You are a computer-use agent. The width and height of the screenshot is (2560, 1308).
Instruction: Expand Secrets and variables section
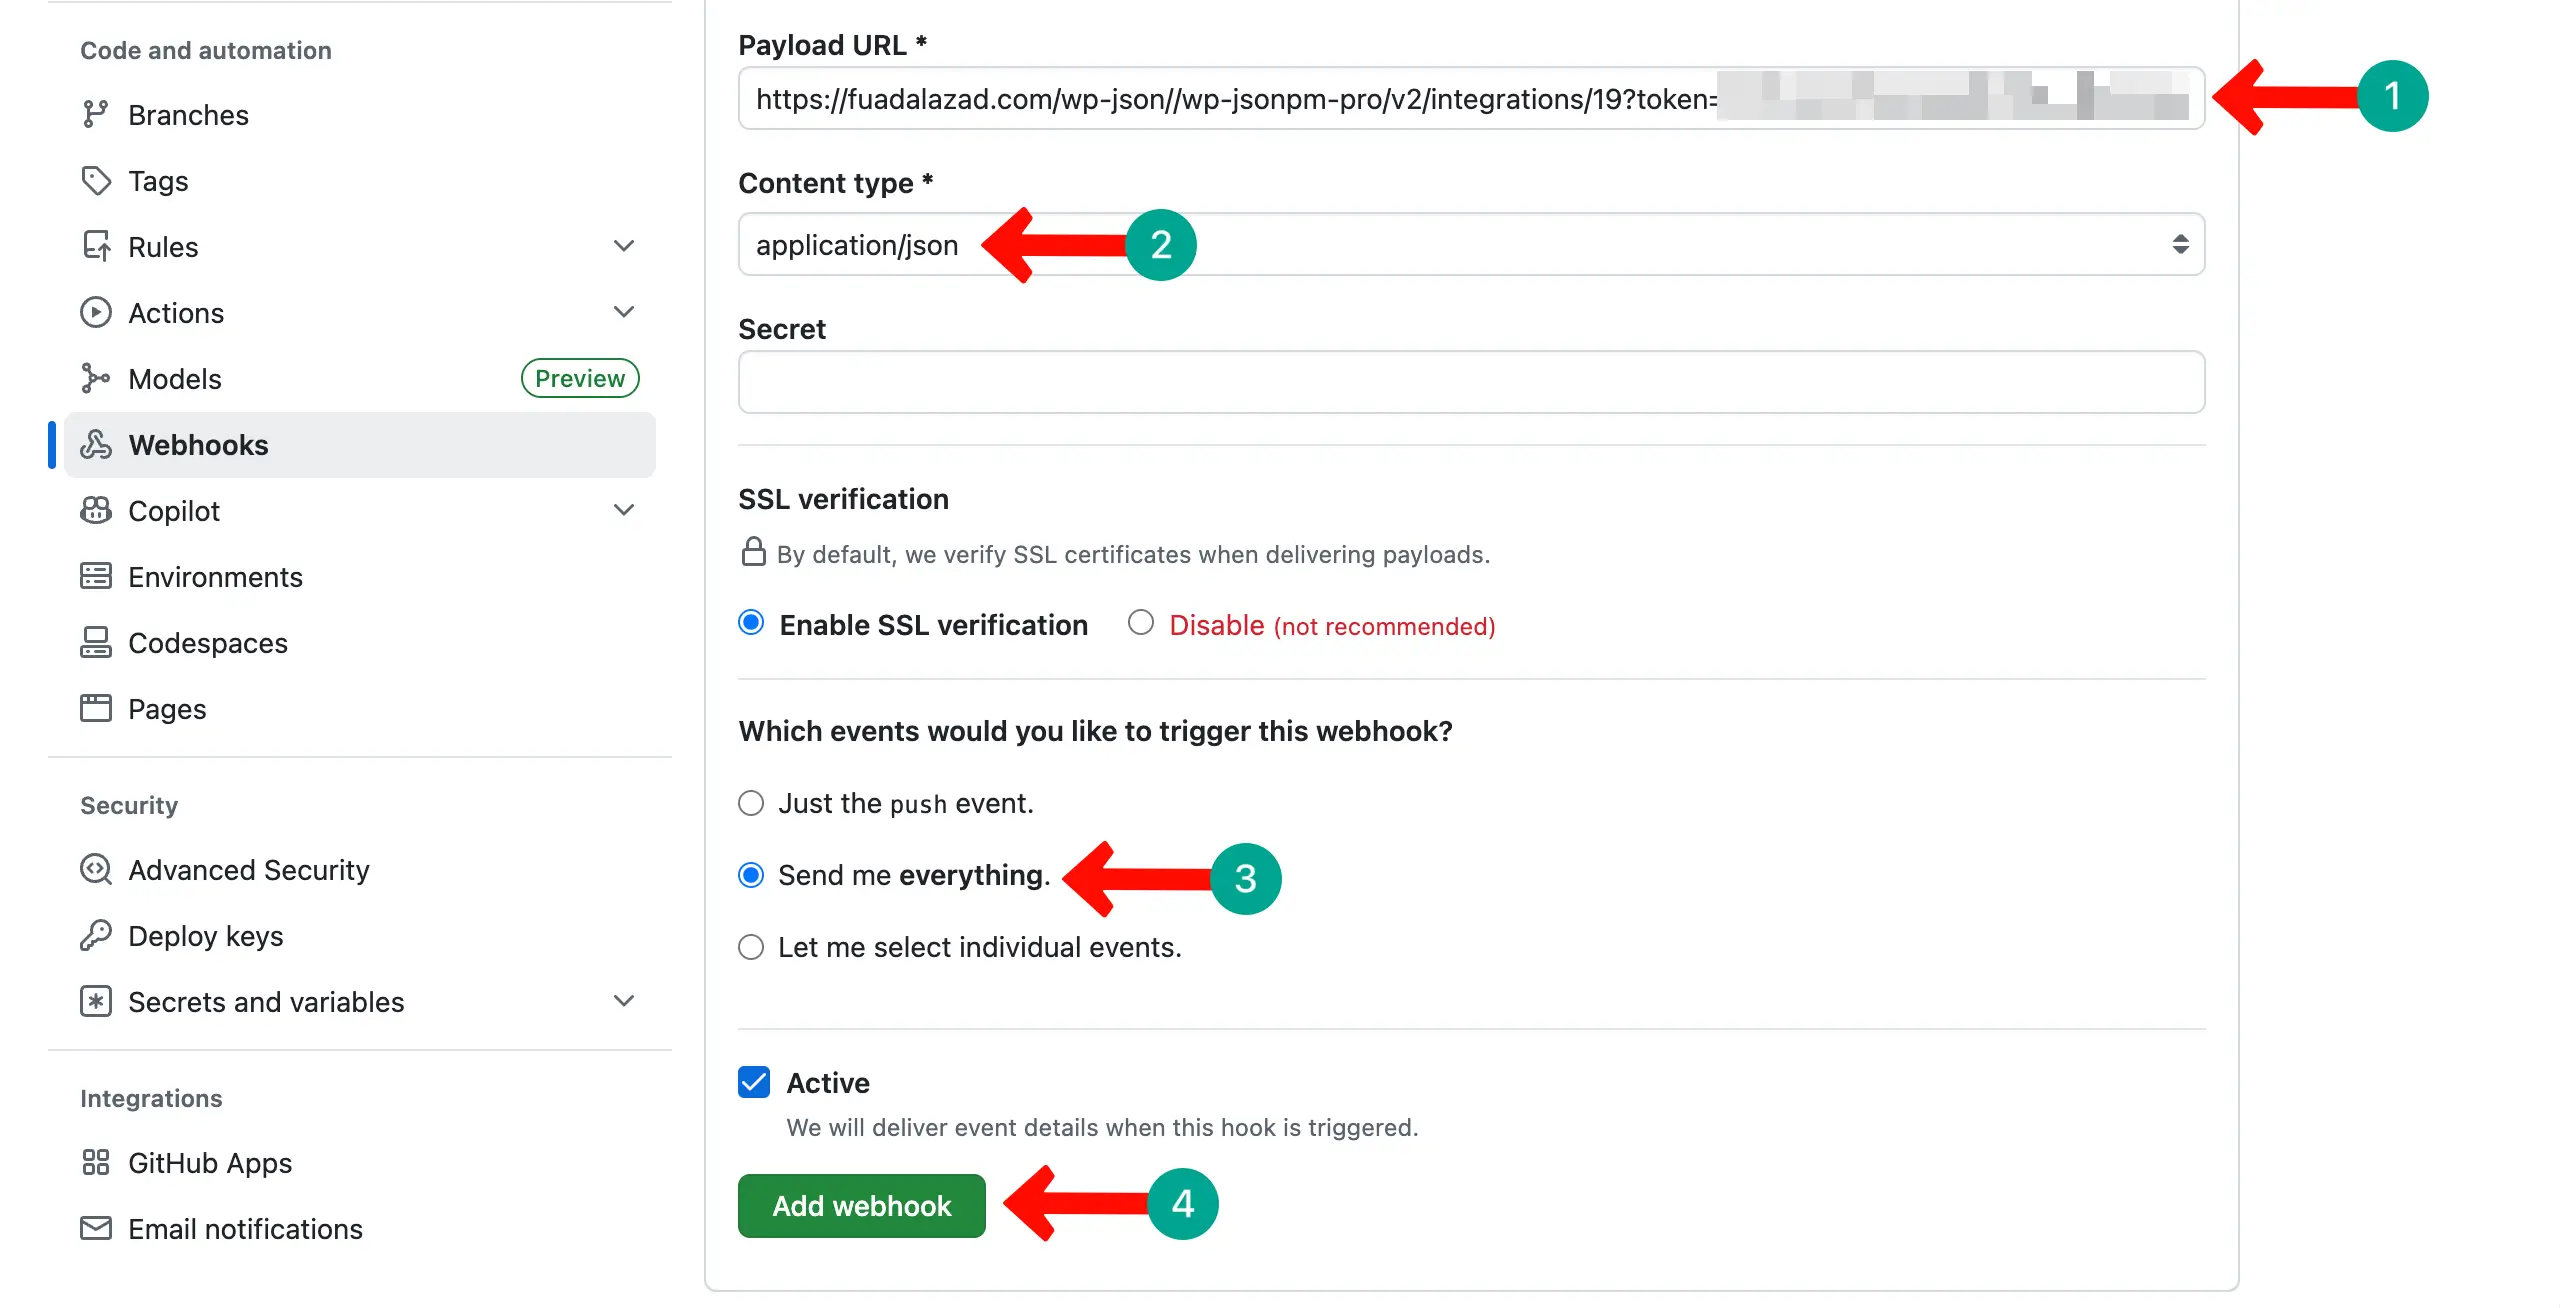(623, 1000)
